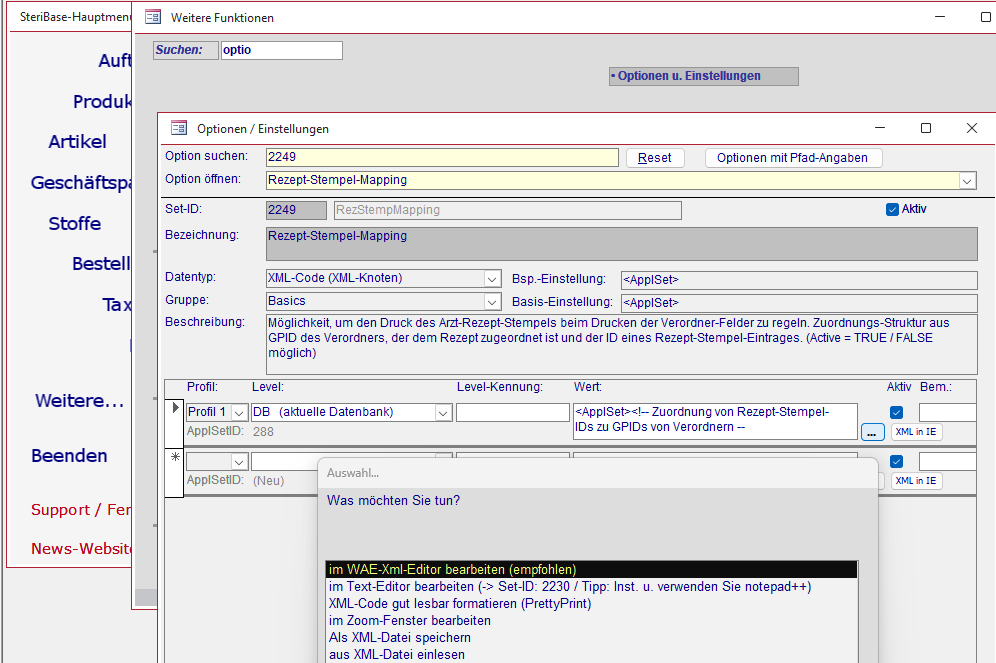The height and width of the screenshot is (663, 996).
Task: Open the XML value editor via ellipsis button
Action: click(x=872, y=432)
